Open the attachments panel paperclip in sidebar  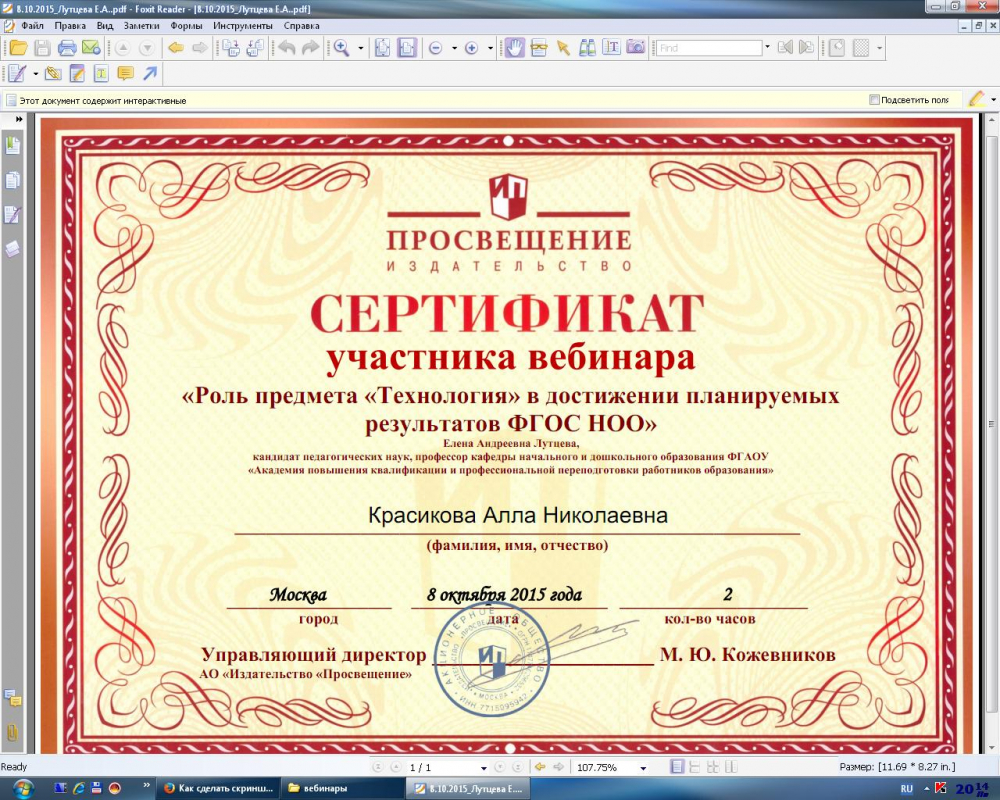12,731
